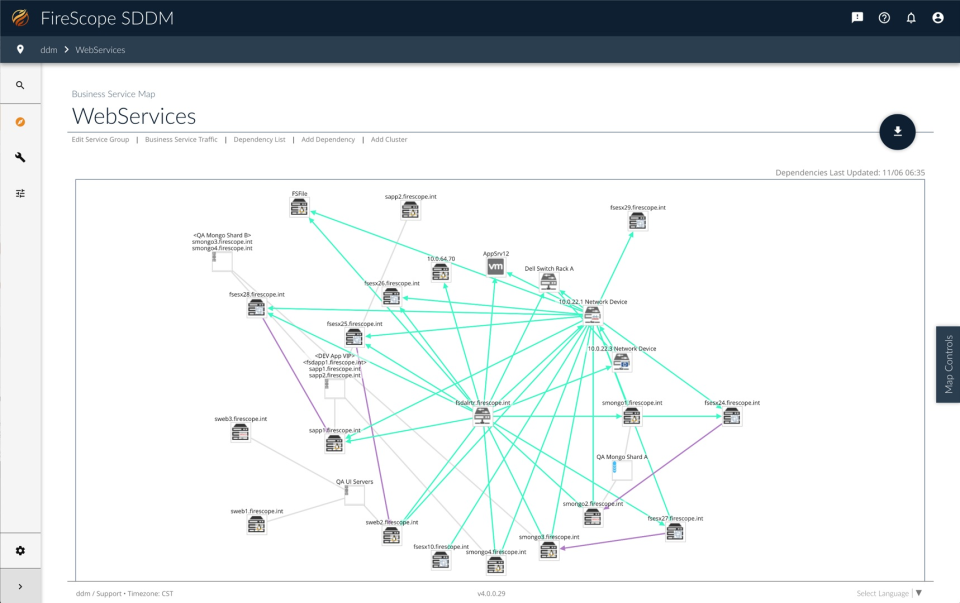Click the FireScope flame logo
The height and width of the screenshot is (603, 960).
[x=20, y=18]
